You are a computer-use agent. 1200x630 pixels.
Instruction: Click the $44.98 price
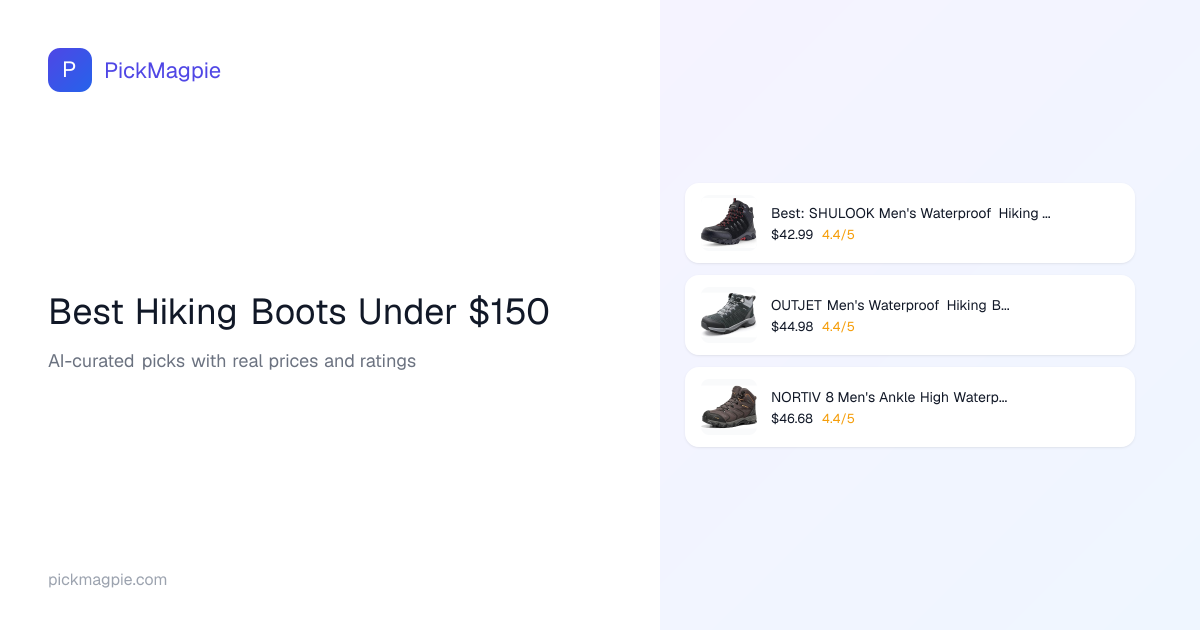pyautogui.click(x=792, y=327)
